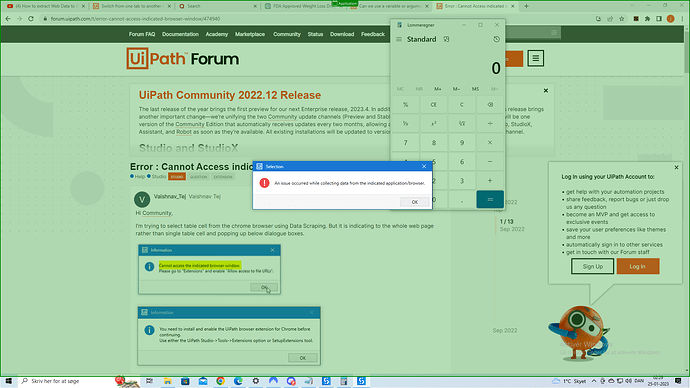690x388 pixels.
Task: Open the forum hamburger menu icon
Action: 536,58
